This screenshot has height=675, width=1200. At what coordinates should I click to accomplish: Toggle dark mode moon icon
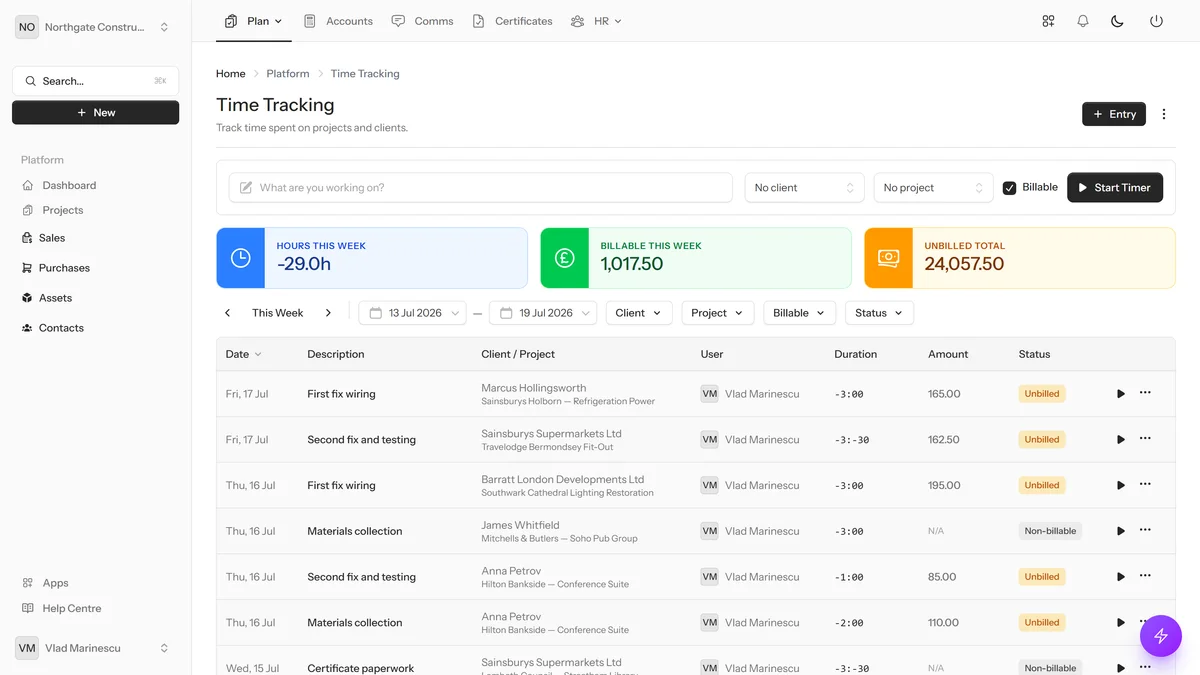tap(1118, 21)
